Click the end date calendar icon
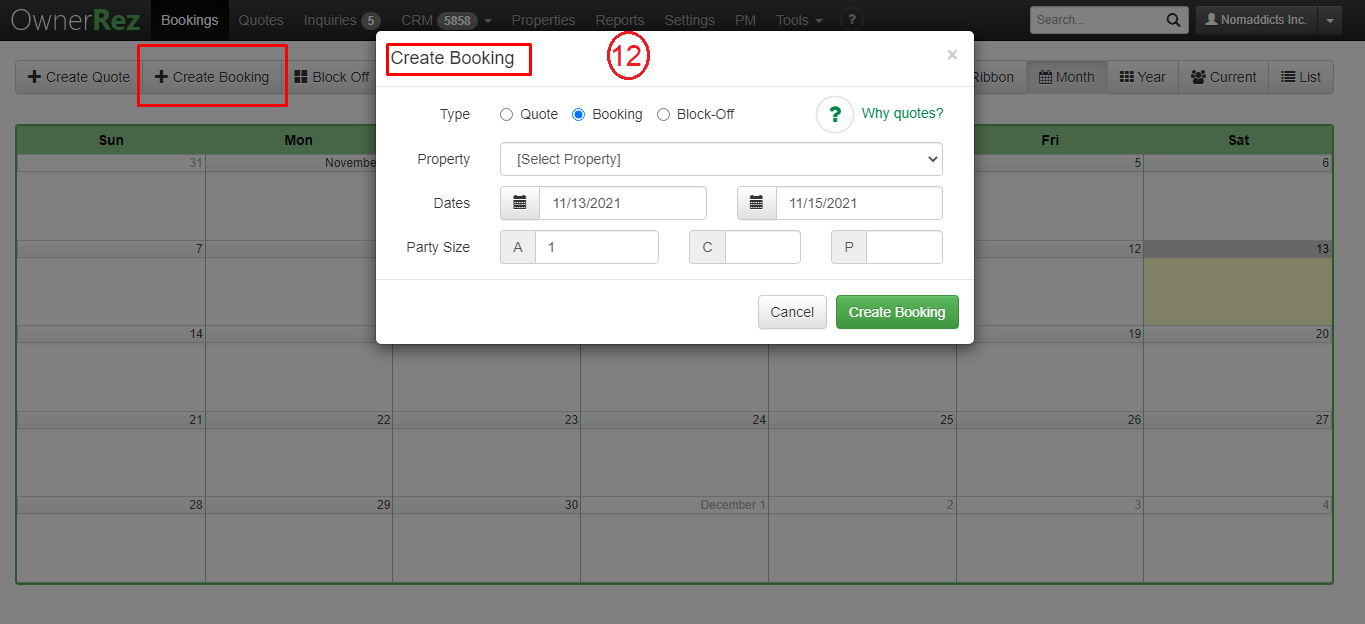Image resolution: width=1365 pixels, height=624 pixels. tap(757, 203)
